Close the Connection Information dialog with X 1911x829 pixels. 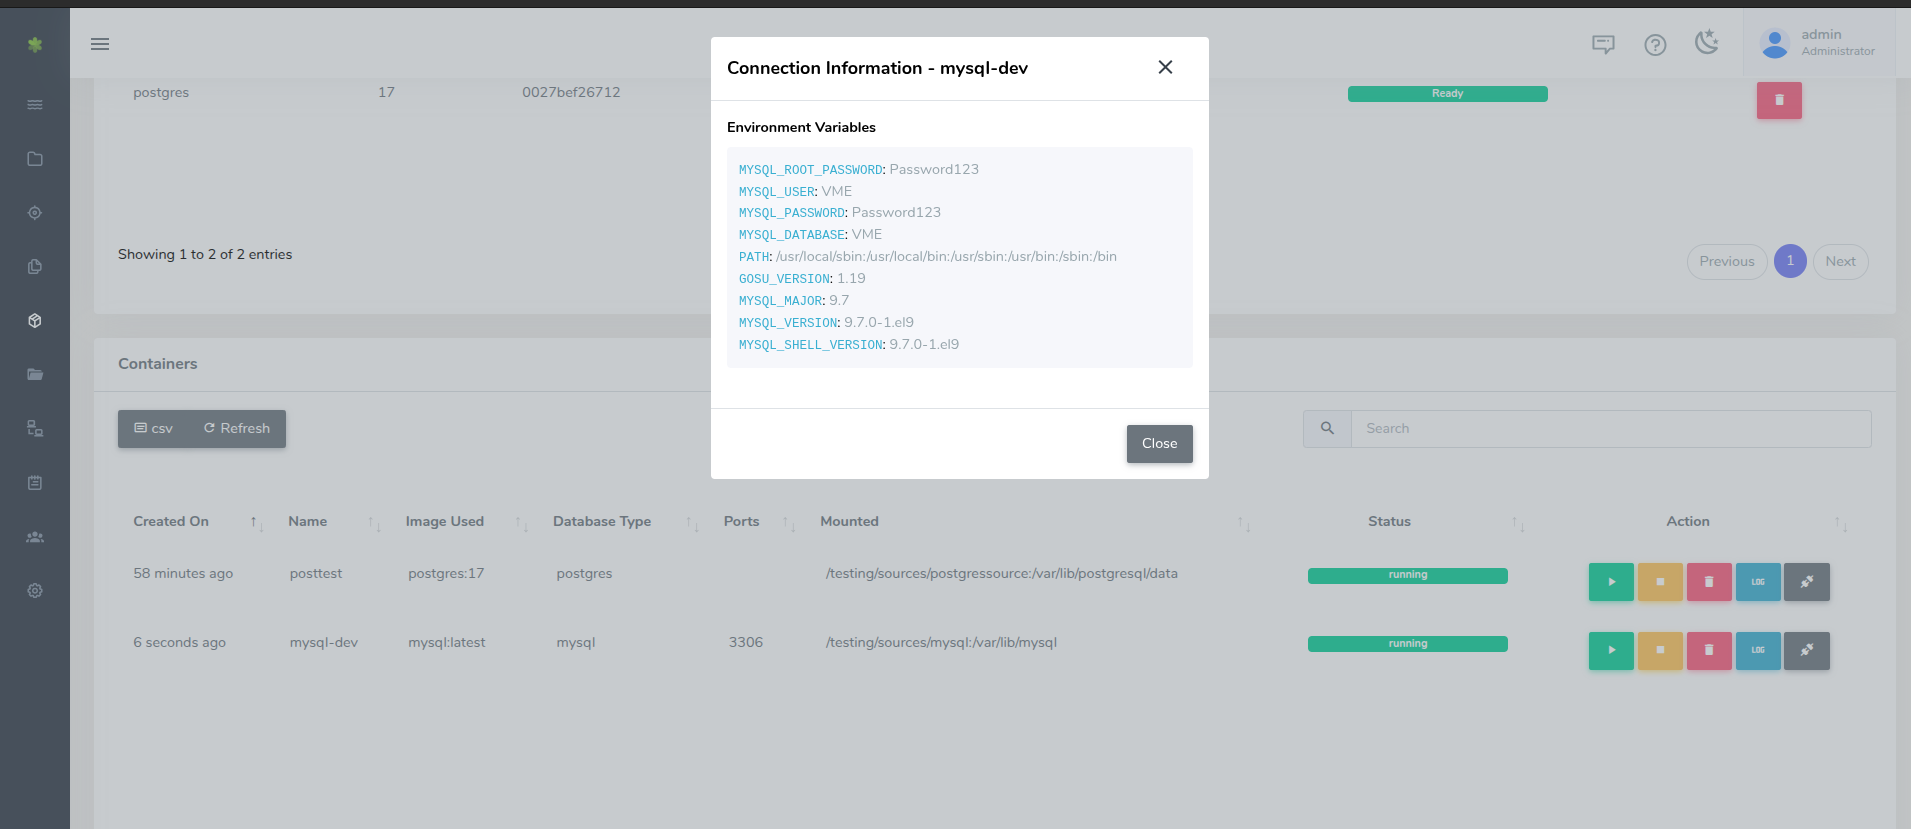coord(1165,67)
